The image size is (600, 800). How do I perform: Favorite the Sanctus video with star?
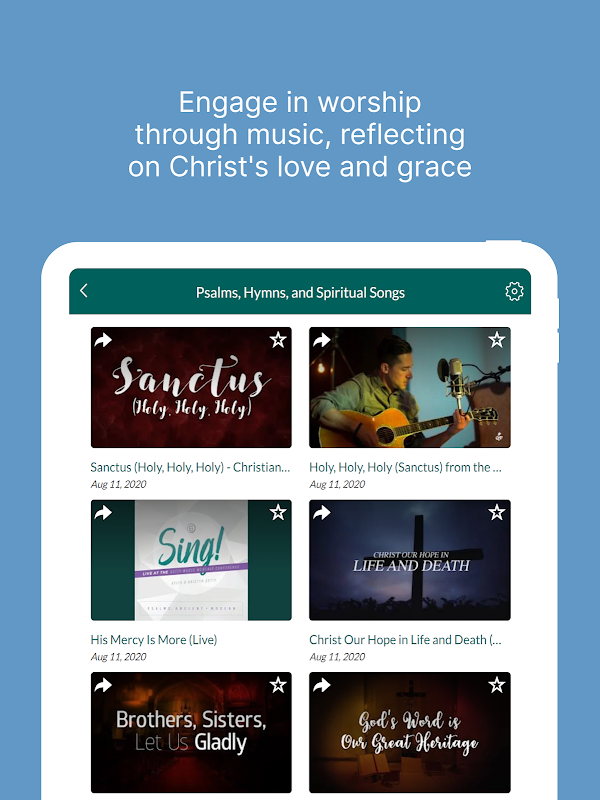pyautogui.click(x=278, y=339)
